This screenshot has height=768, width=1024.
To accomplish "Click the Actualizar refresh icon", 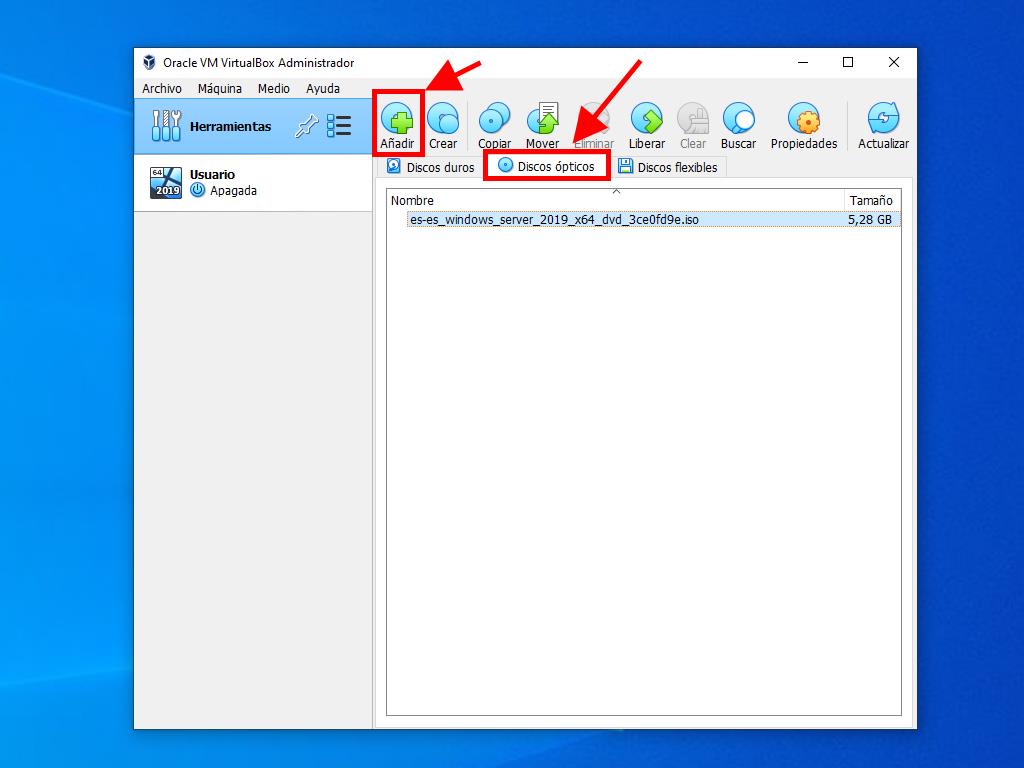I will 883,119.
